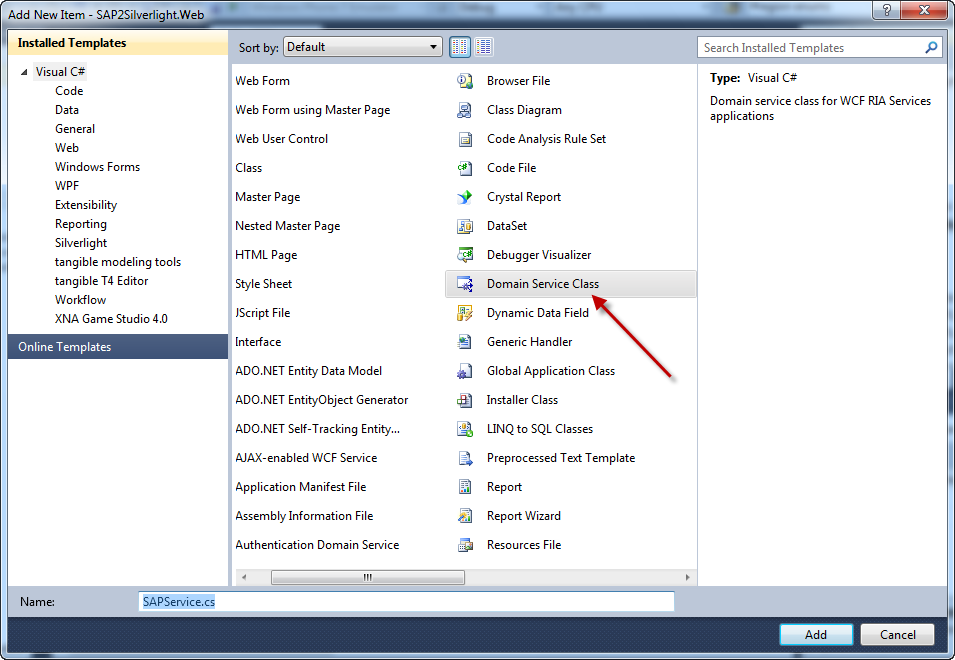The height and width of the screenshot is (660, 955).
Task: Open the Workflow category
Action: (80, 300)
